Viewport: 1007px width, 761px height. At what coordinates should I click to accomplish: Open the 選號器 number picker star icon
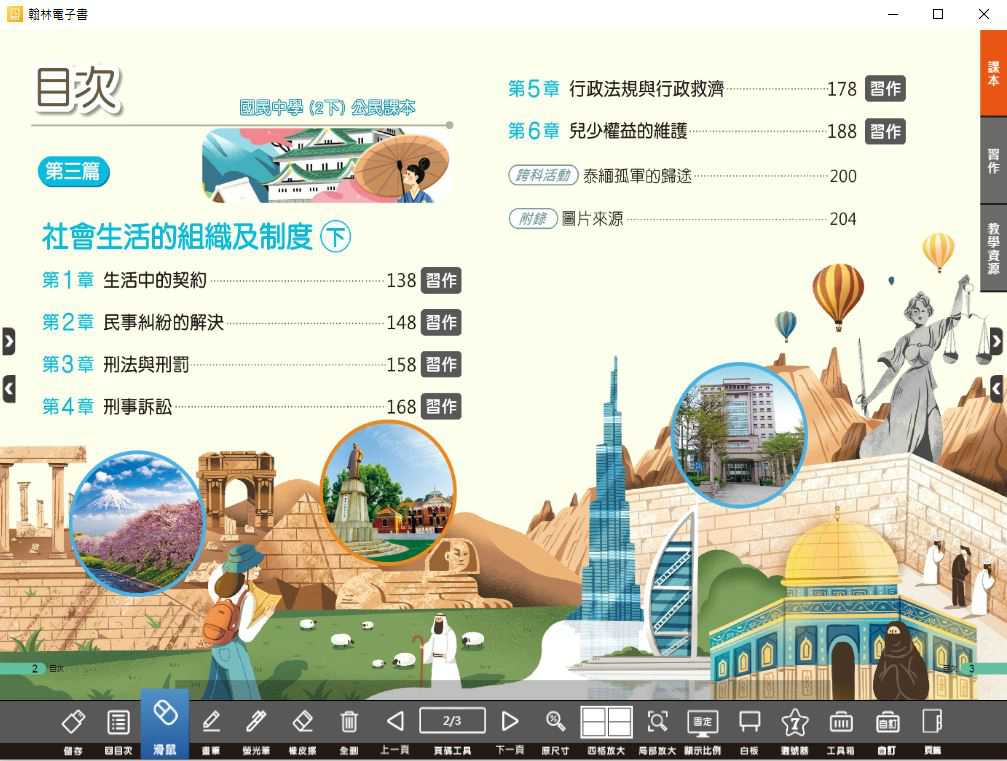pyautogui.click(x=794, y=722)
